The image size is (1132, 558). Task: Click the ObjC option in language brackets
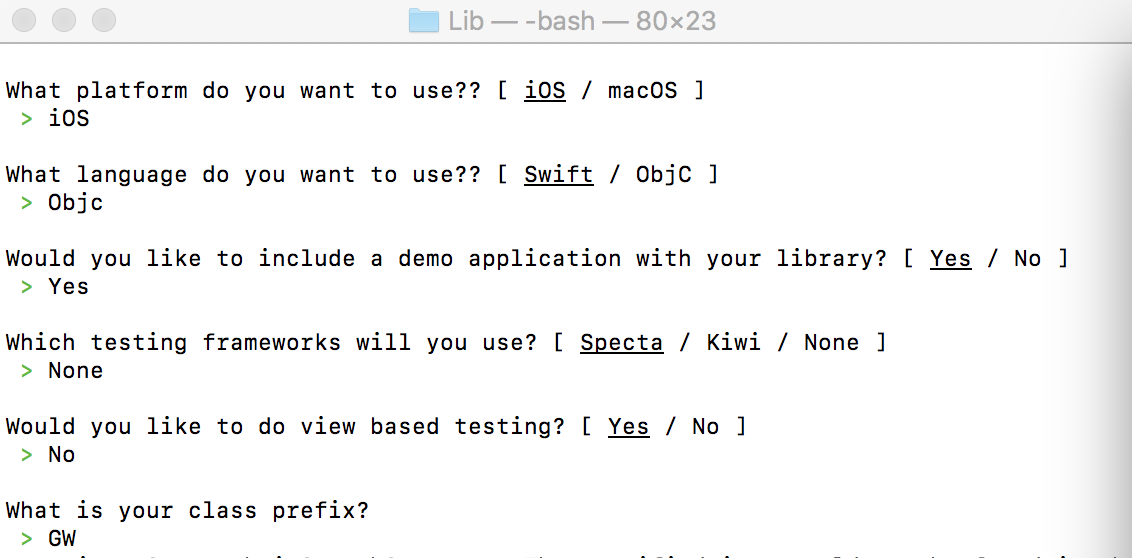coord(663,175)
